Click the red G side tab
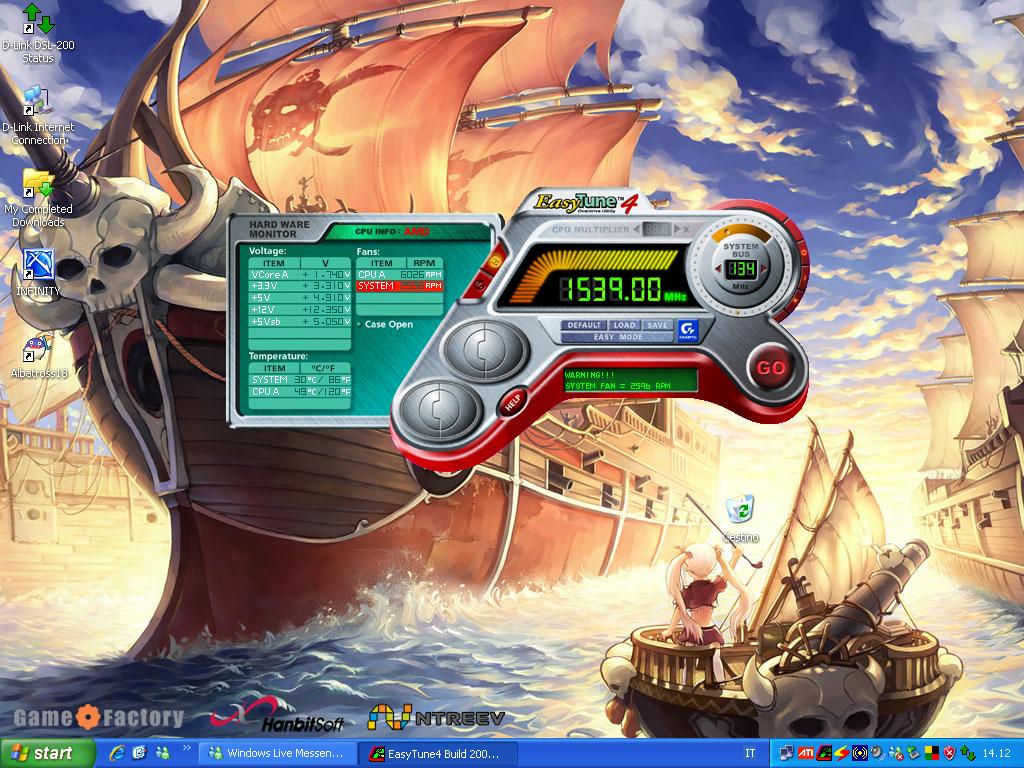 (494, 260)
